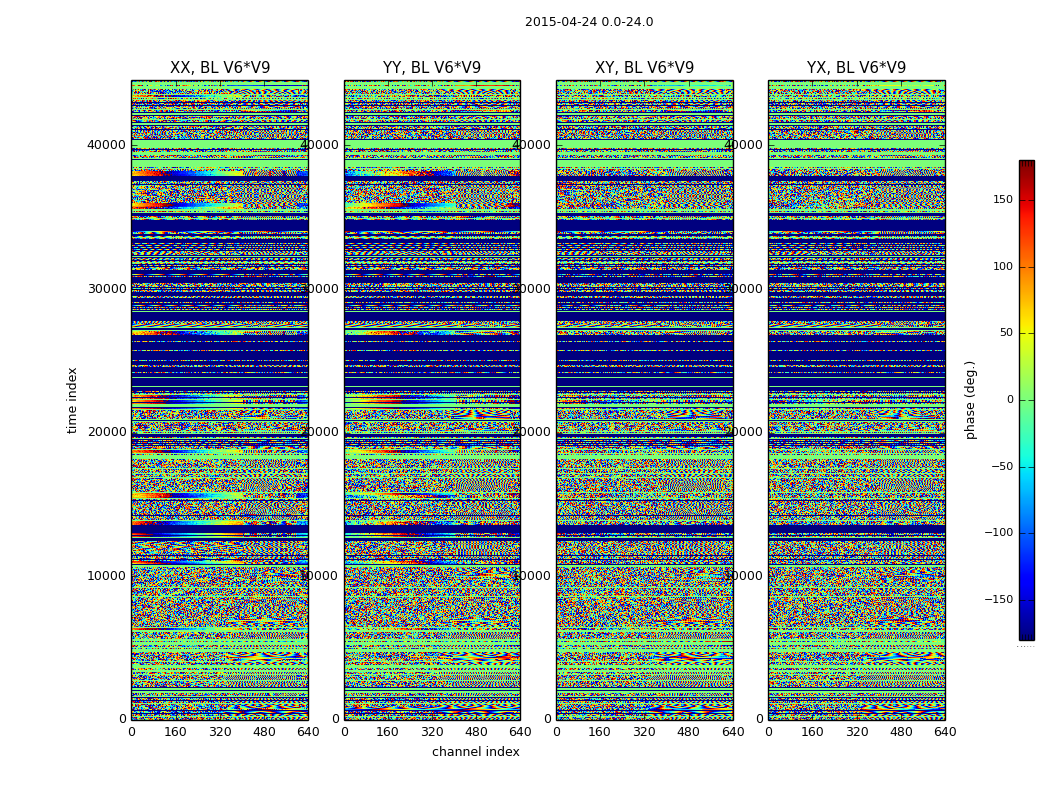
Task: Click inside the YY phase heatmap panel
Action: pos(431,400)
